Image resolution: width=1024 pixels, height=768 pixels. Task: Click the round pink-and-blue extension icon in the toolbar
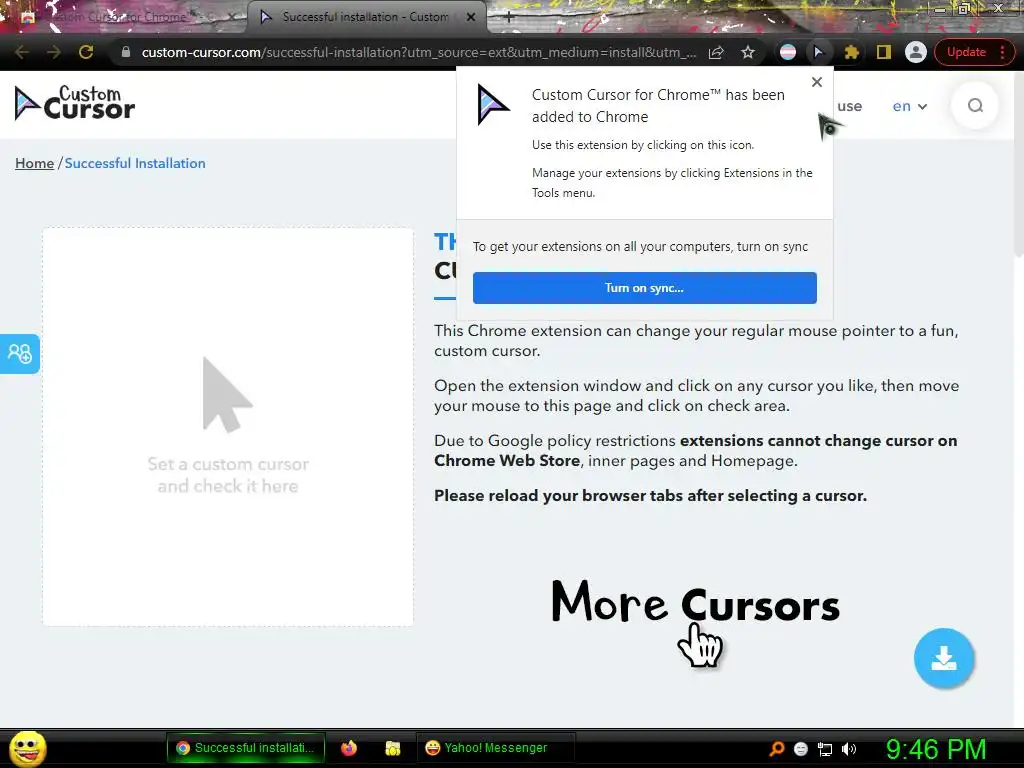click(788, 52)
